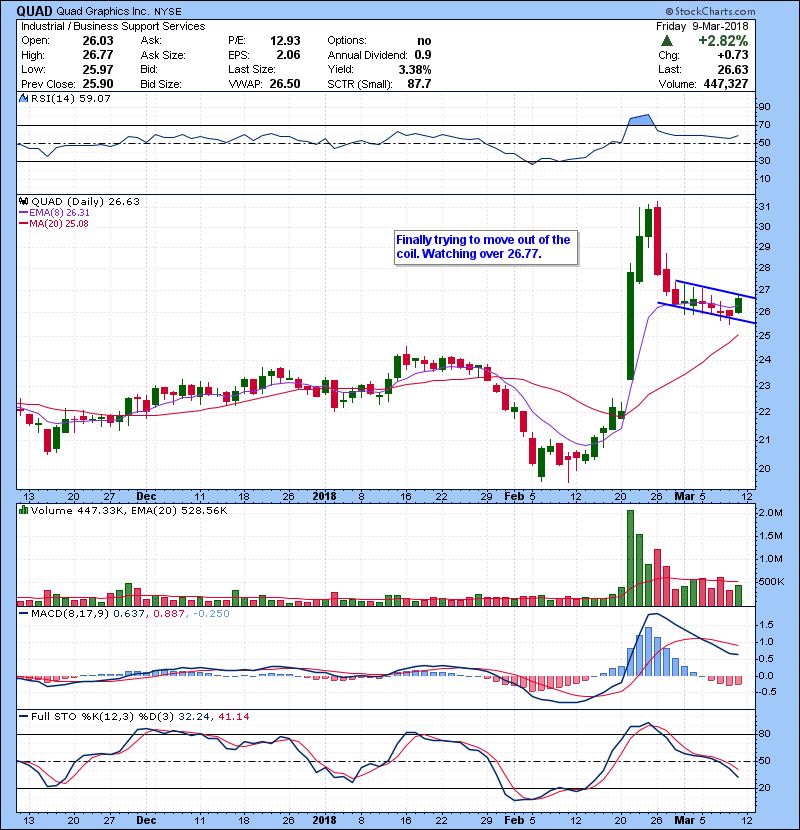
Task: Click the EMA(8) 26.31 legend text
Action: tap(59, 213)
